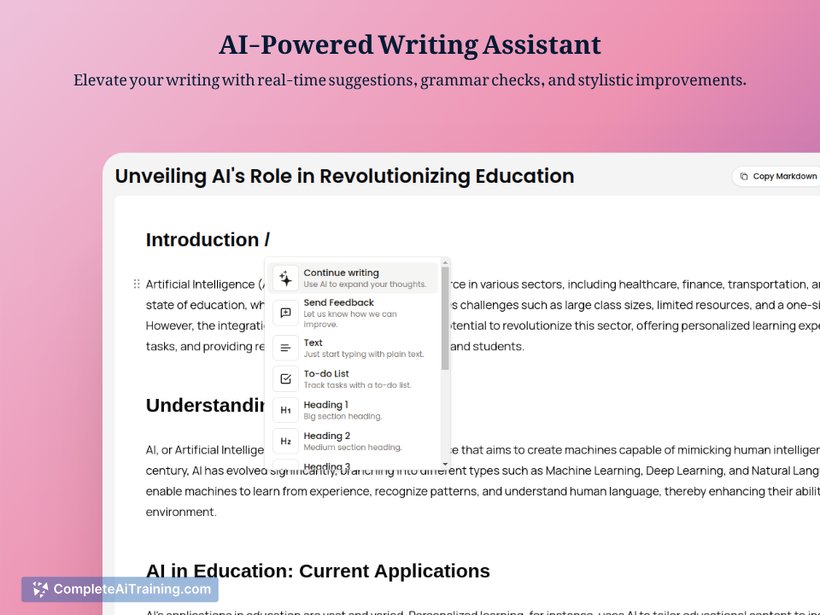Click the document title 'Unveiling AI's Role'
This screenshot has height=615, width=820.
click(344, 176)
